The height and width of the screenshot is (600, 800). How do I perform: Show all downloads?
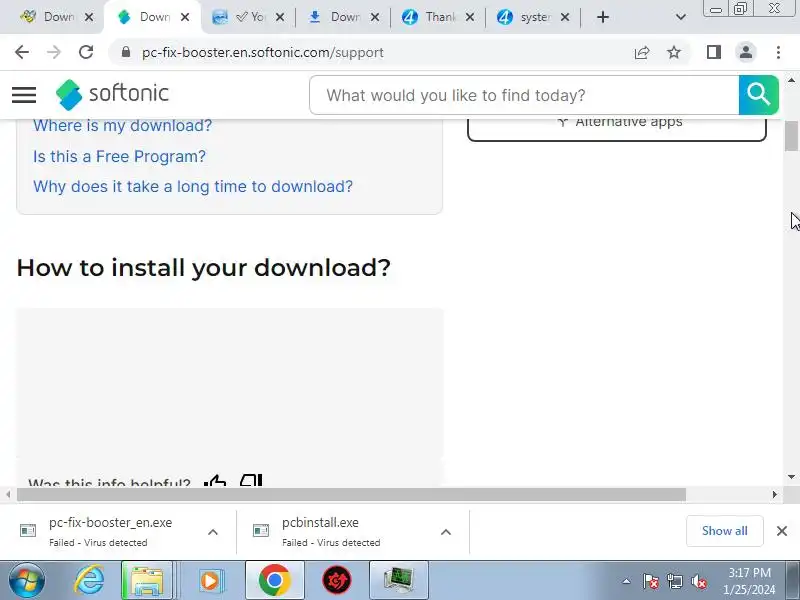(724, 531)
